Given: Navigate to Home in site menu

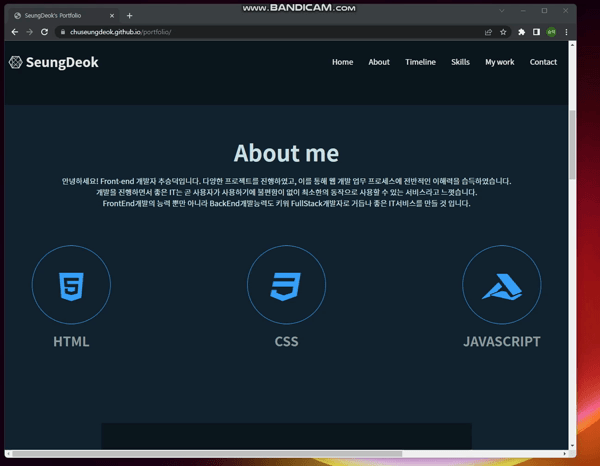Looking at the screenshot, I should pyautogui.click(x=342, y=62).
